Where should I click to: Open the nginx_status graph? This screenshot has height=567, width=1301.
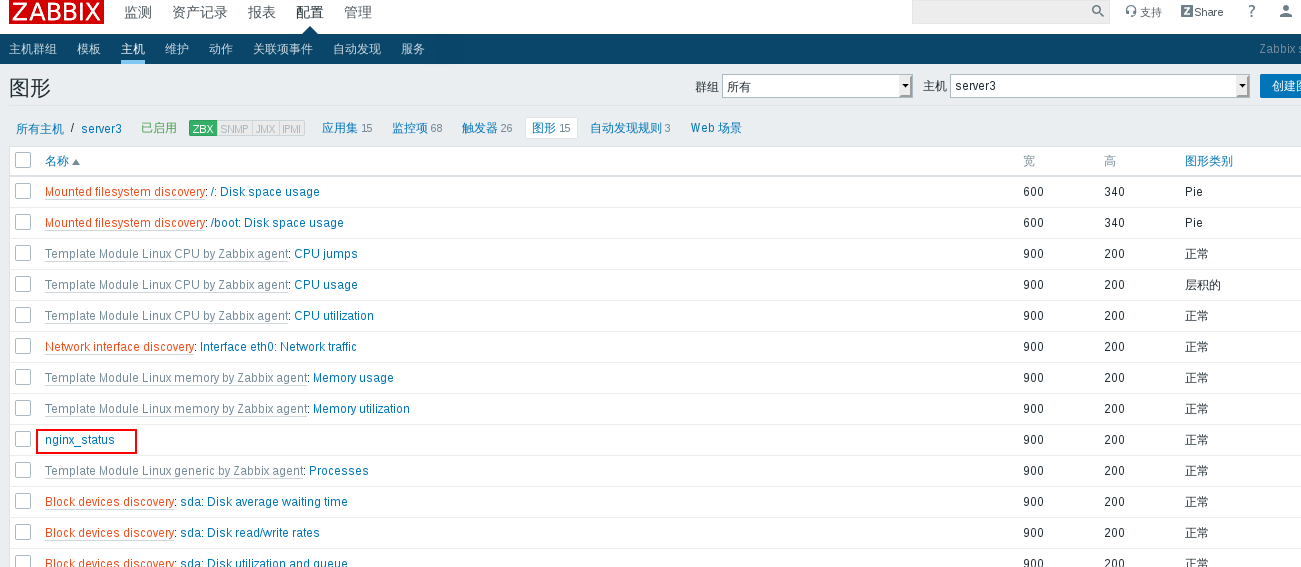tap(80, 440)
